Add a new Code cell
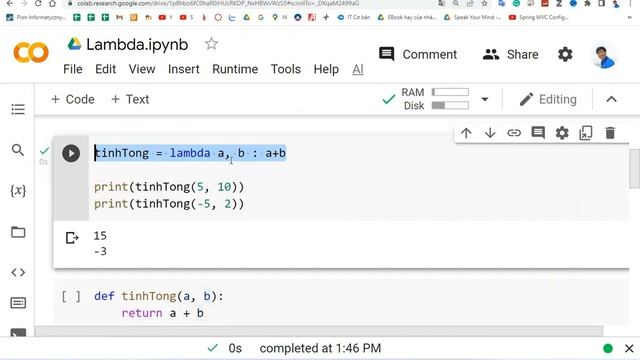 73,99
